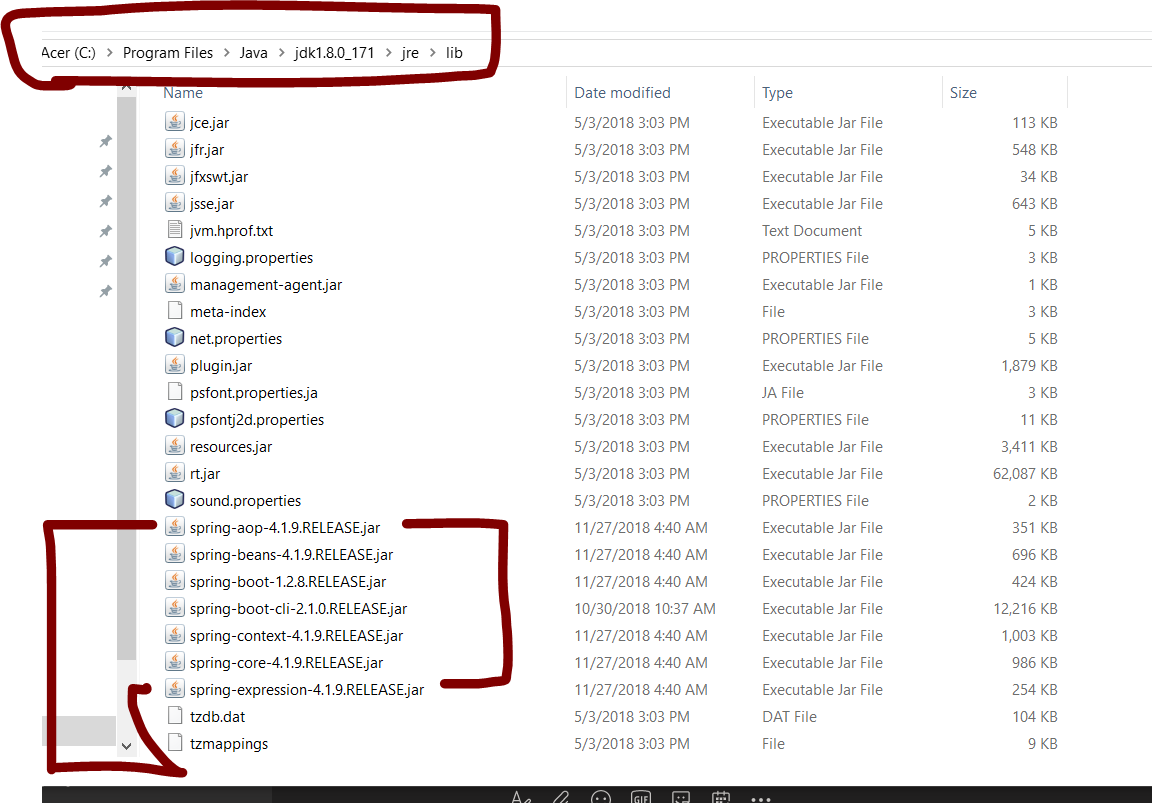Click the jfr.jar file icon

(174, 149)
